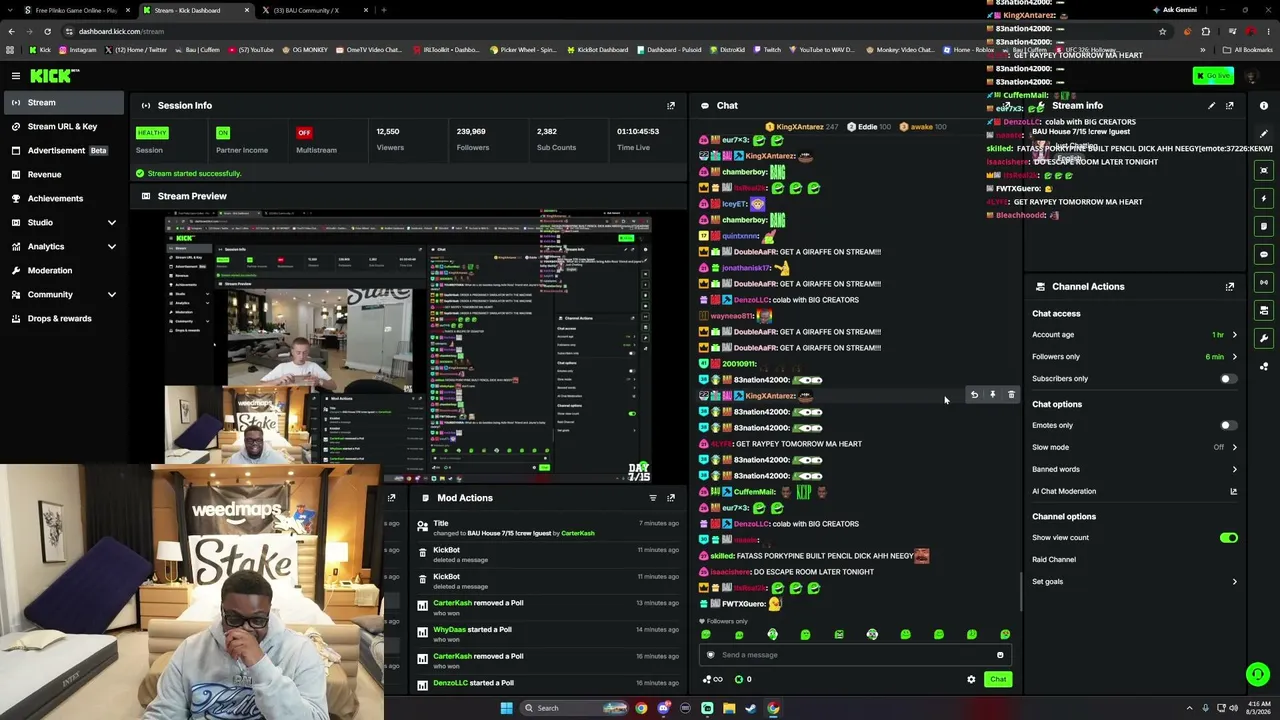
Task: Open a new browser tab
Action: [x=384, y=10]
